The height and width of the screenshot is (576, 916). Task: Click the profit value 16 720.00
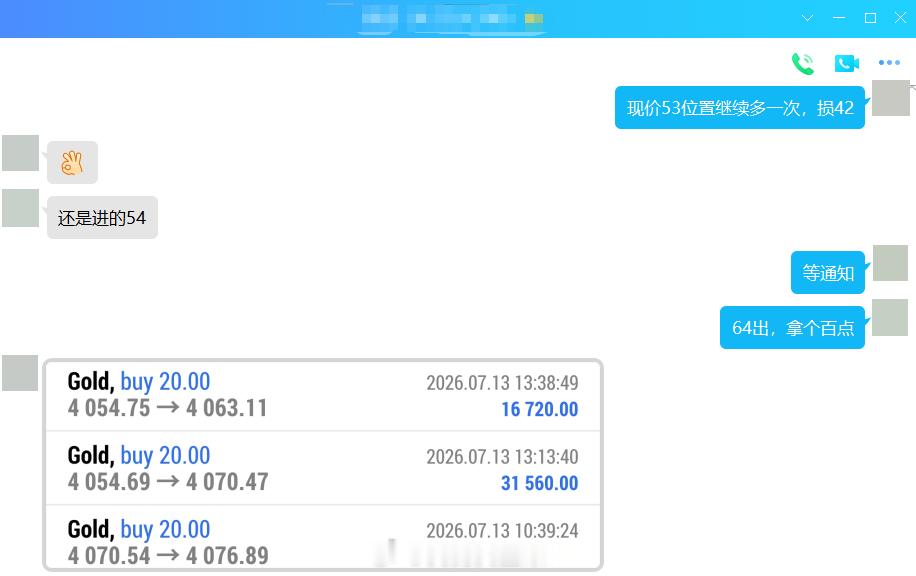click(539, 409)
